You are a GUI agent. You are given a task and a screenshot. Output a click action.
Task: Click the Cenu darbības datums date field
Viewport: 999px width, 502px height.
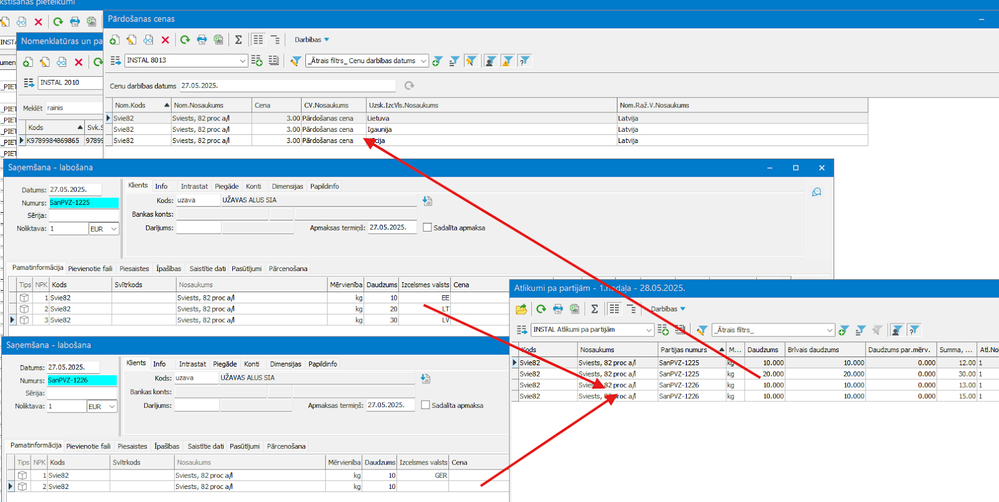click(x=287, y=85)
